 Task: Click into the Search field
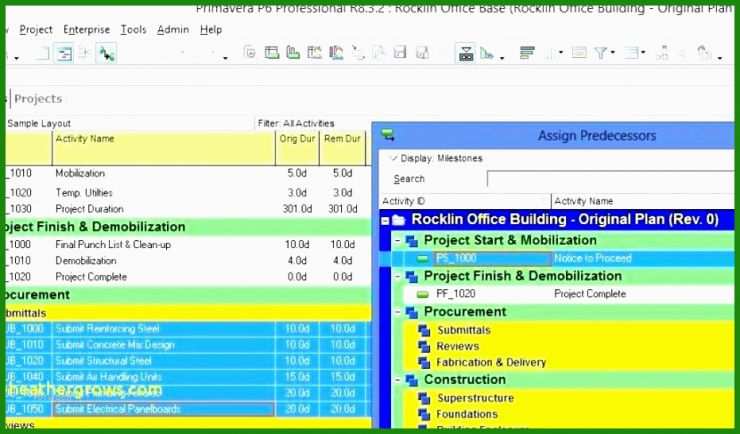[x=610, y=179]
